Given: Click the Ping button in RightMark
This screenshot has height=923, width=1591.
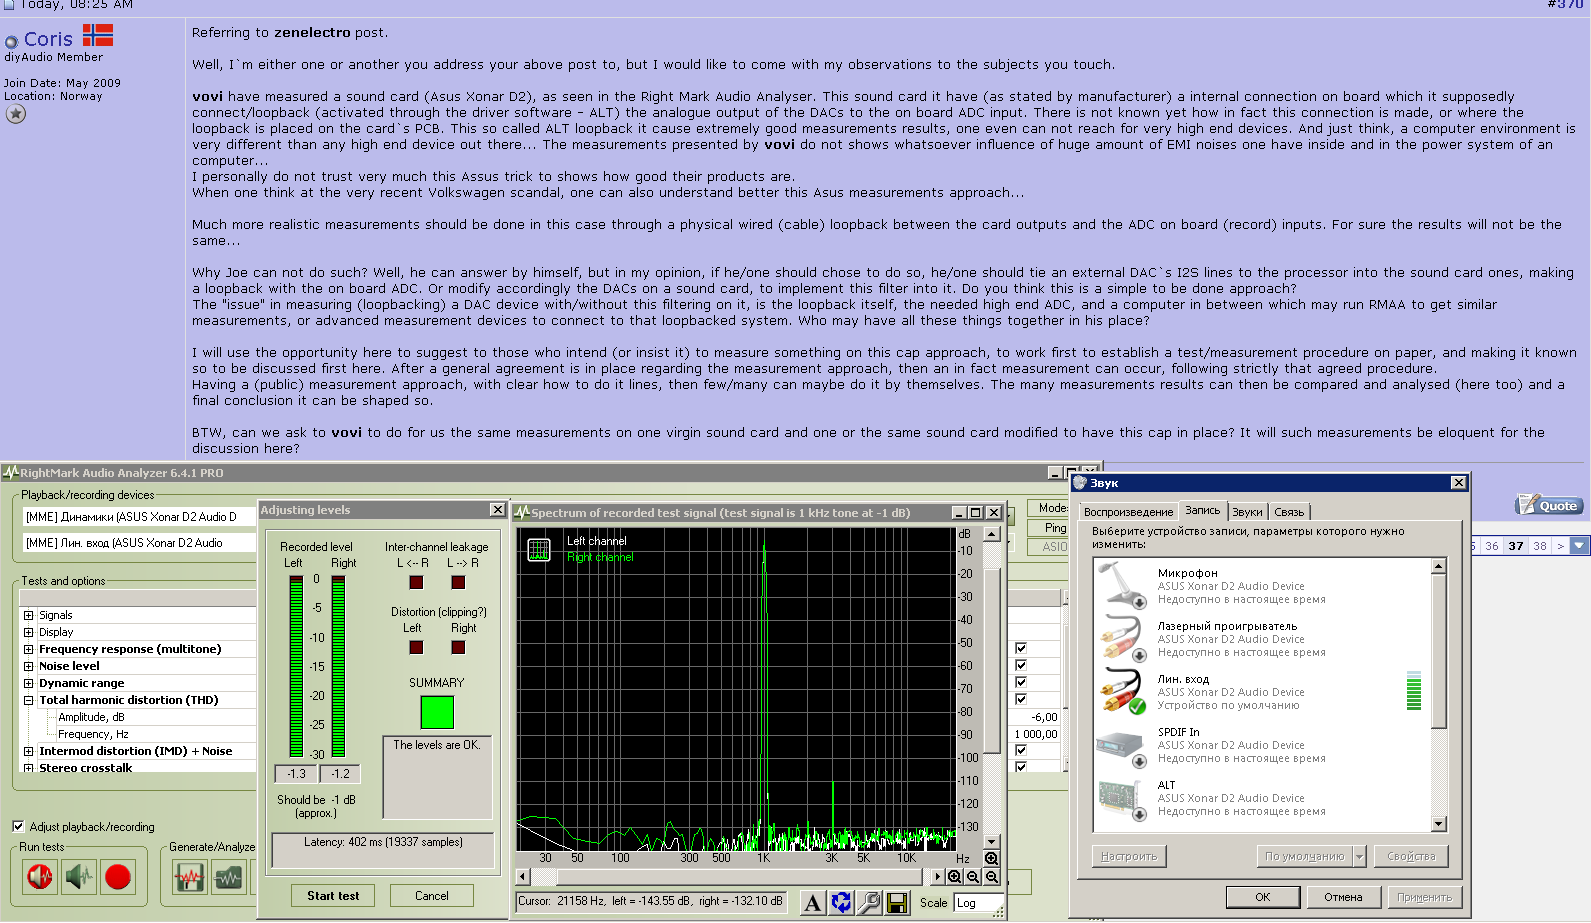Looking at the screenshot, I should pyautogui.click(x=1054, y=527).
